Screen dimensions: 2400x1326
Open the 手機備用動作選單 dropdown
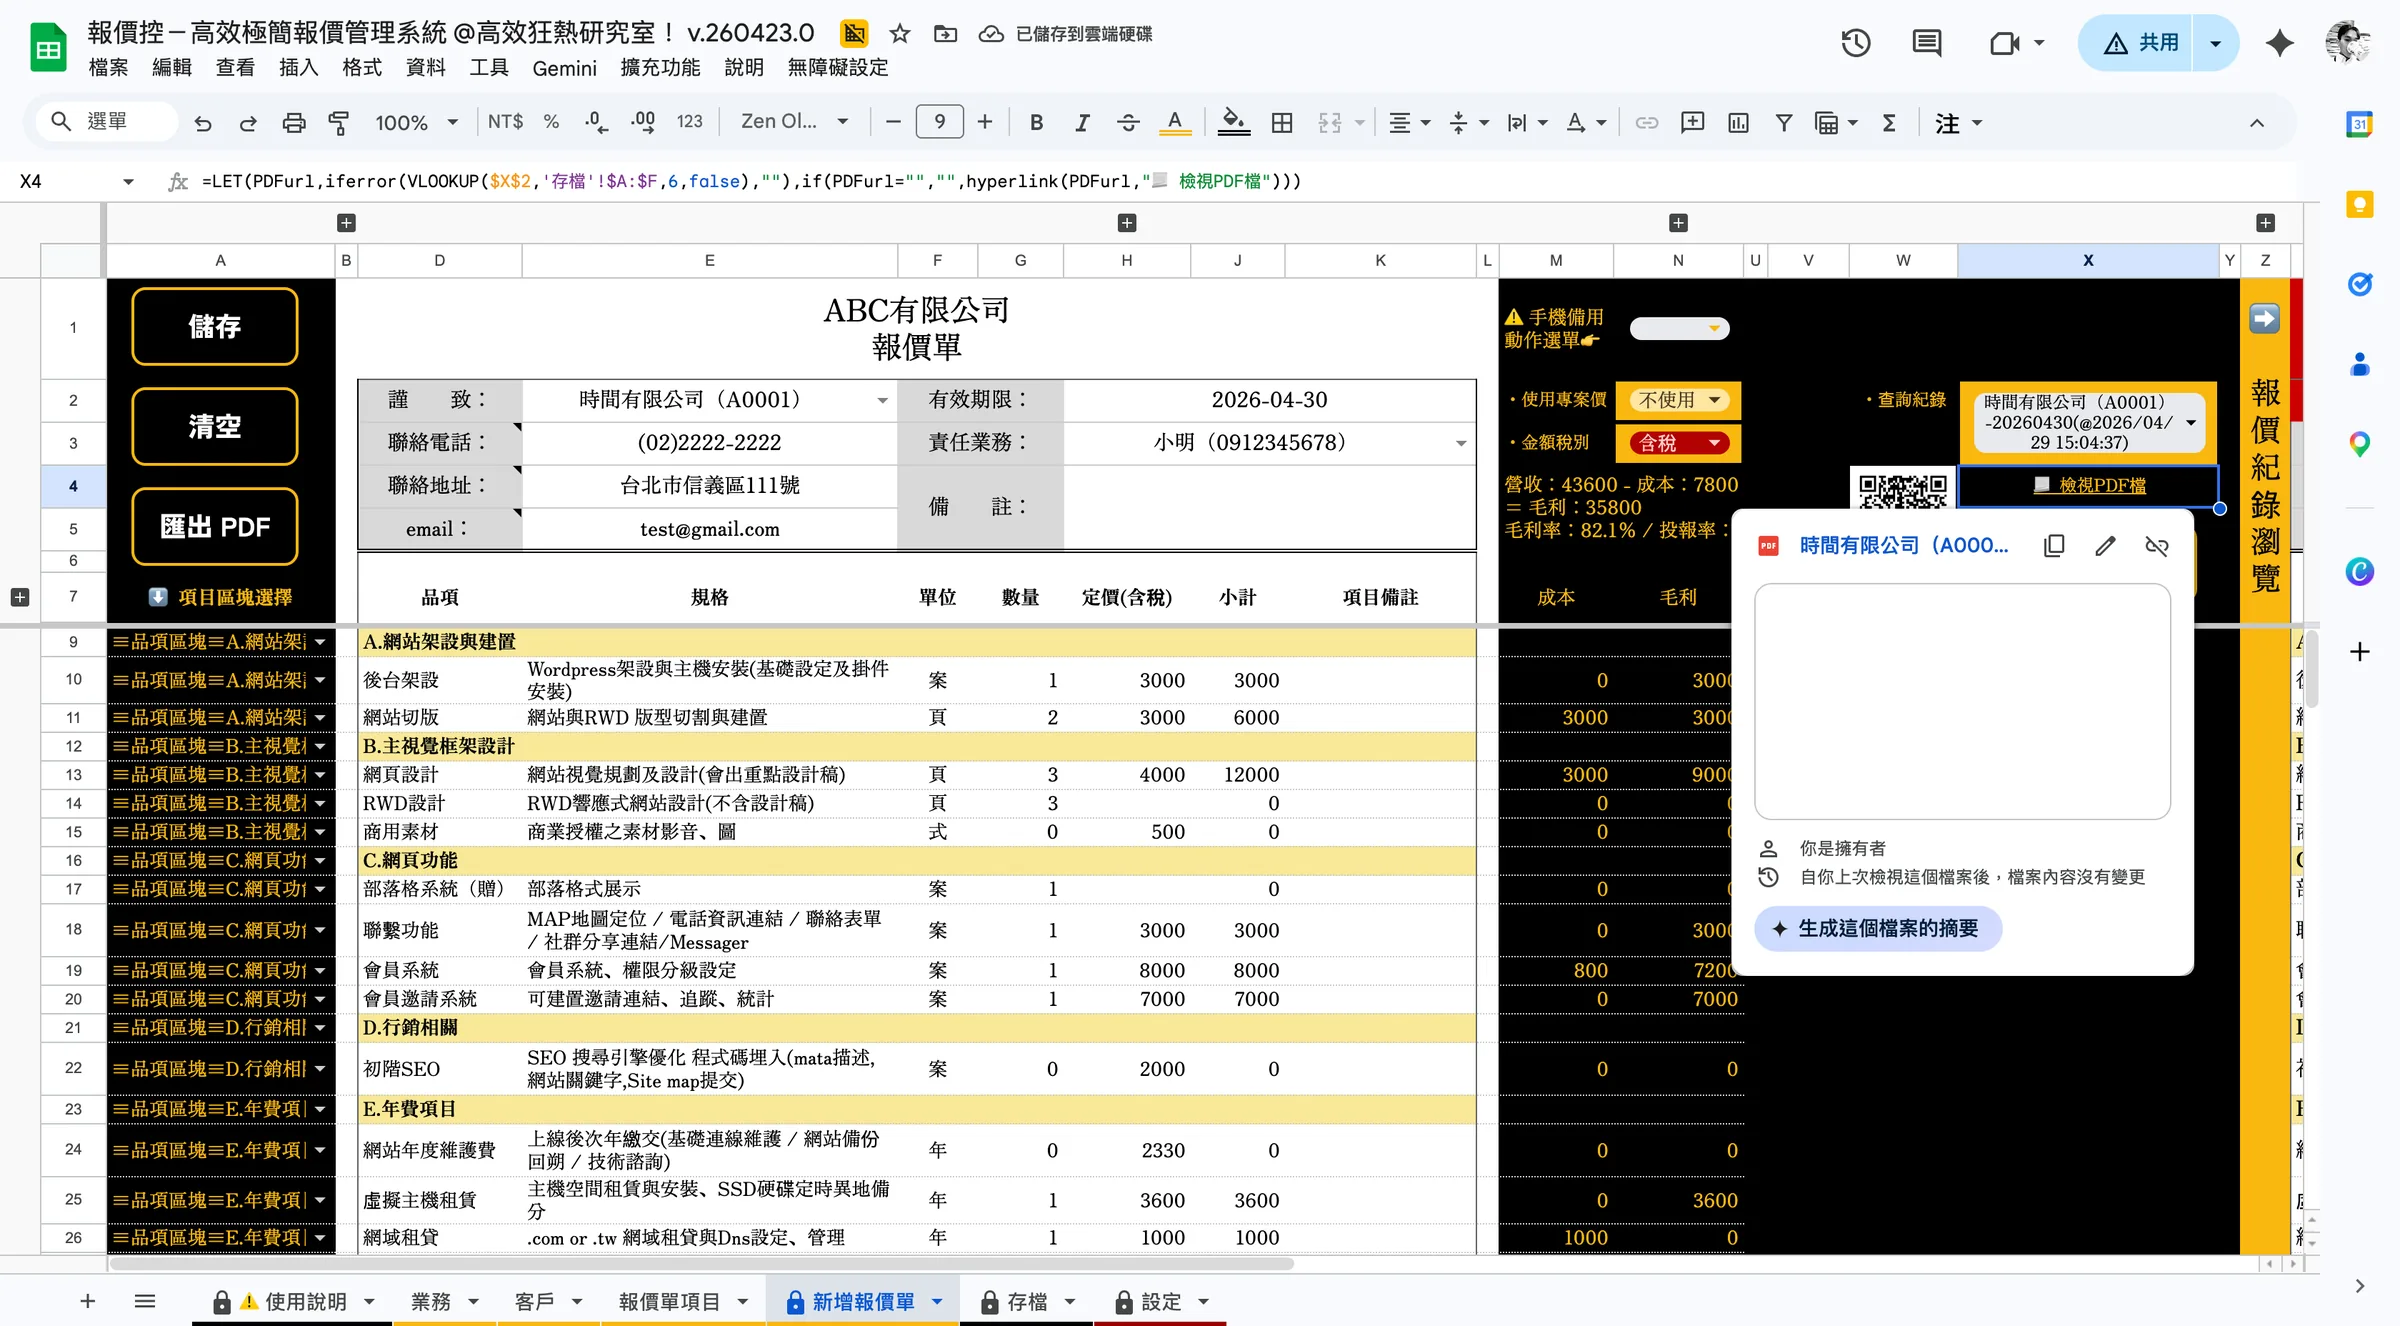[x=1679, y=328]
